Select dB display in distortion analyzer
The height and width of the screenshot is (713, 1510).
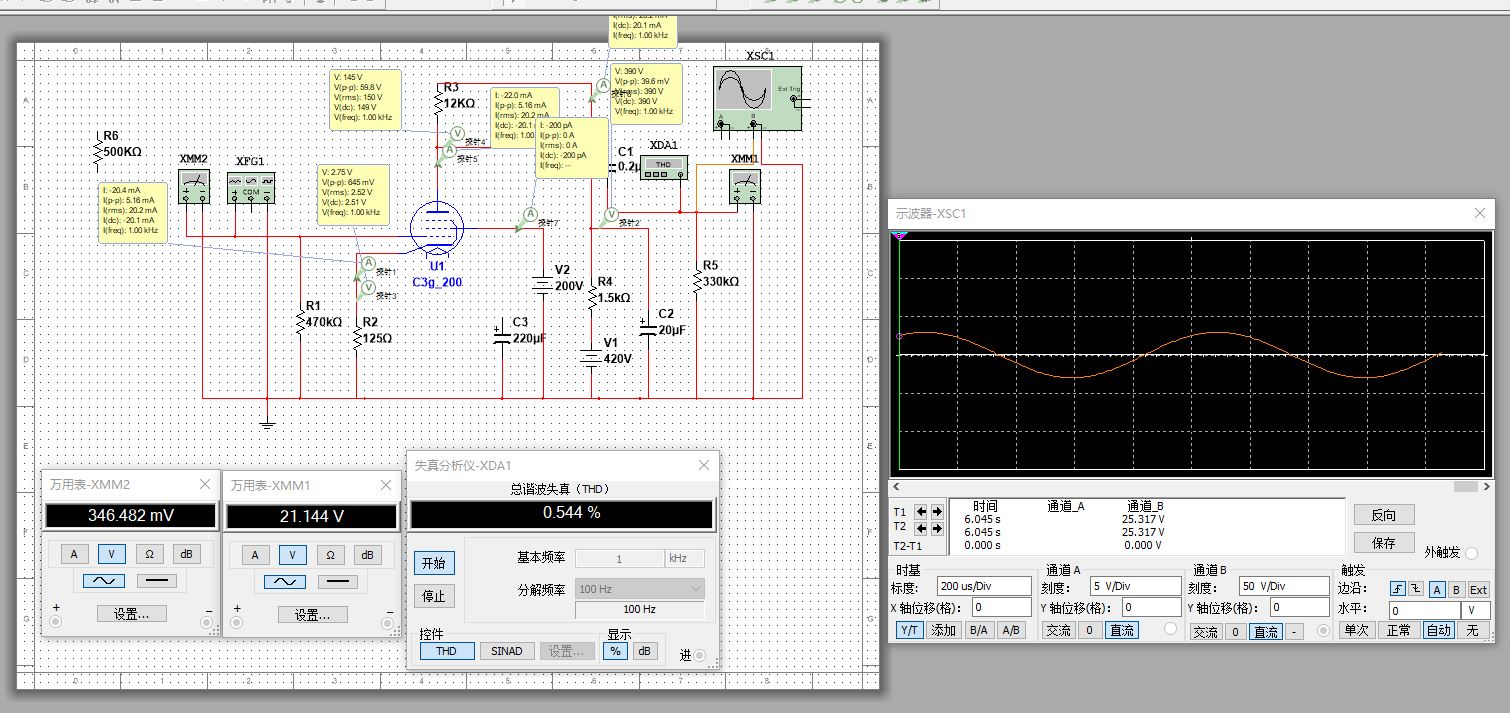coord(645,651)
